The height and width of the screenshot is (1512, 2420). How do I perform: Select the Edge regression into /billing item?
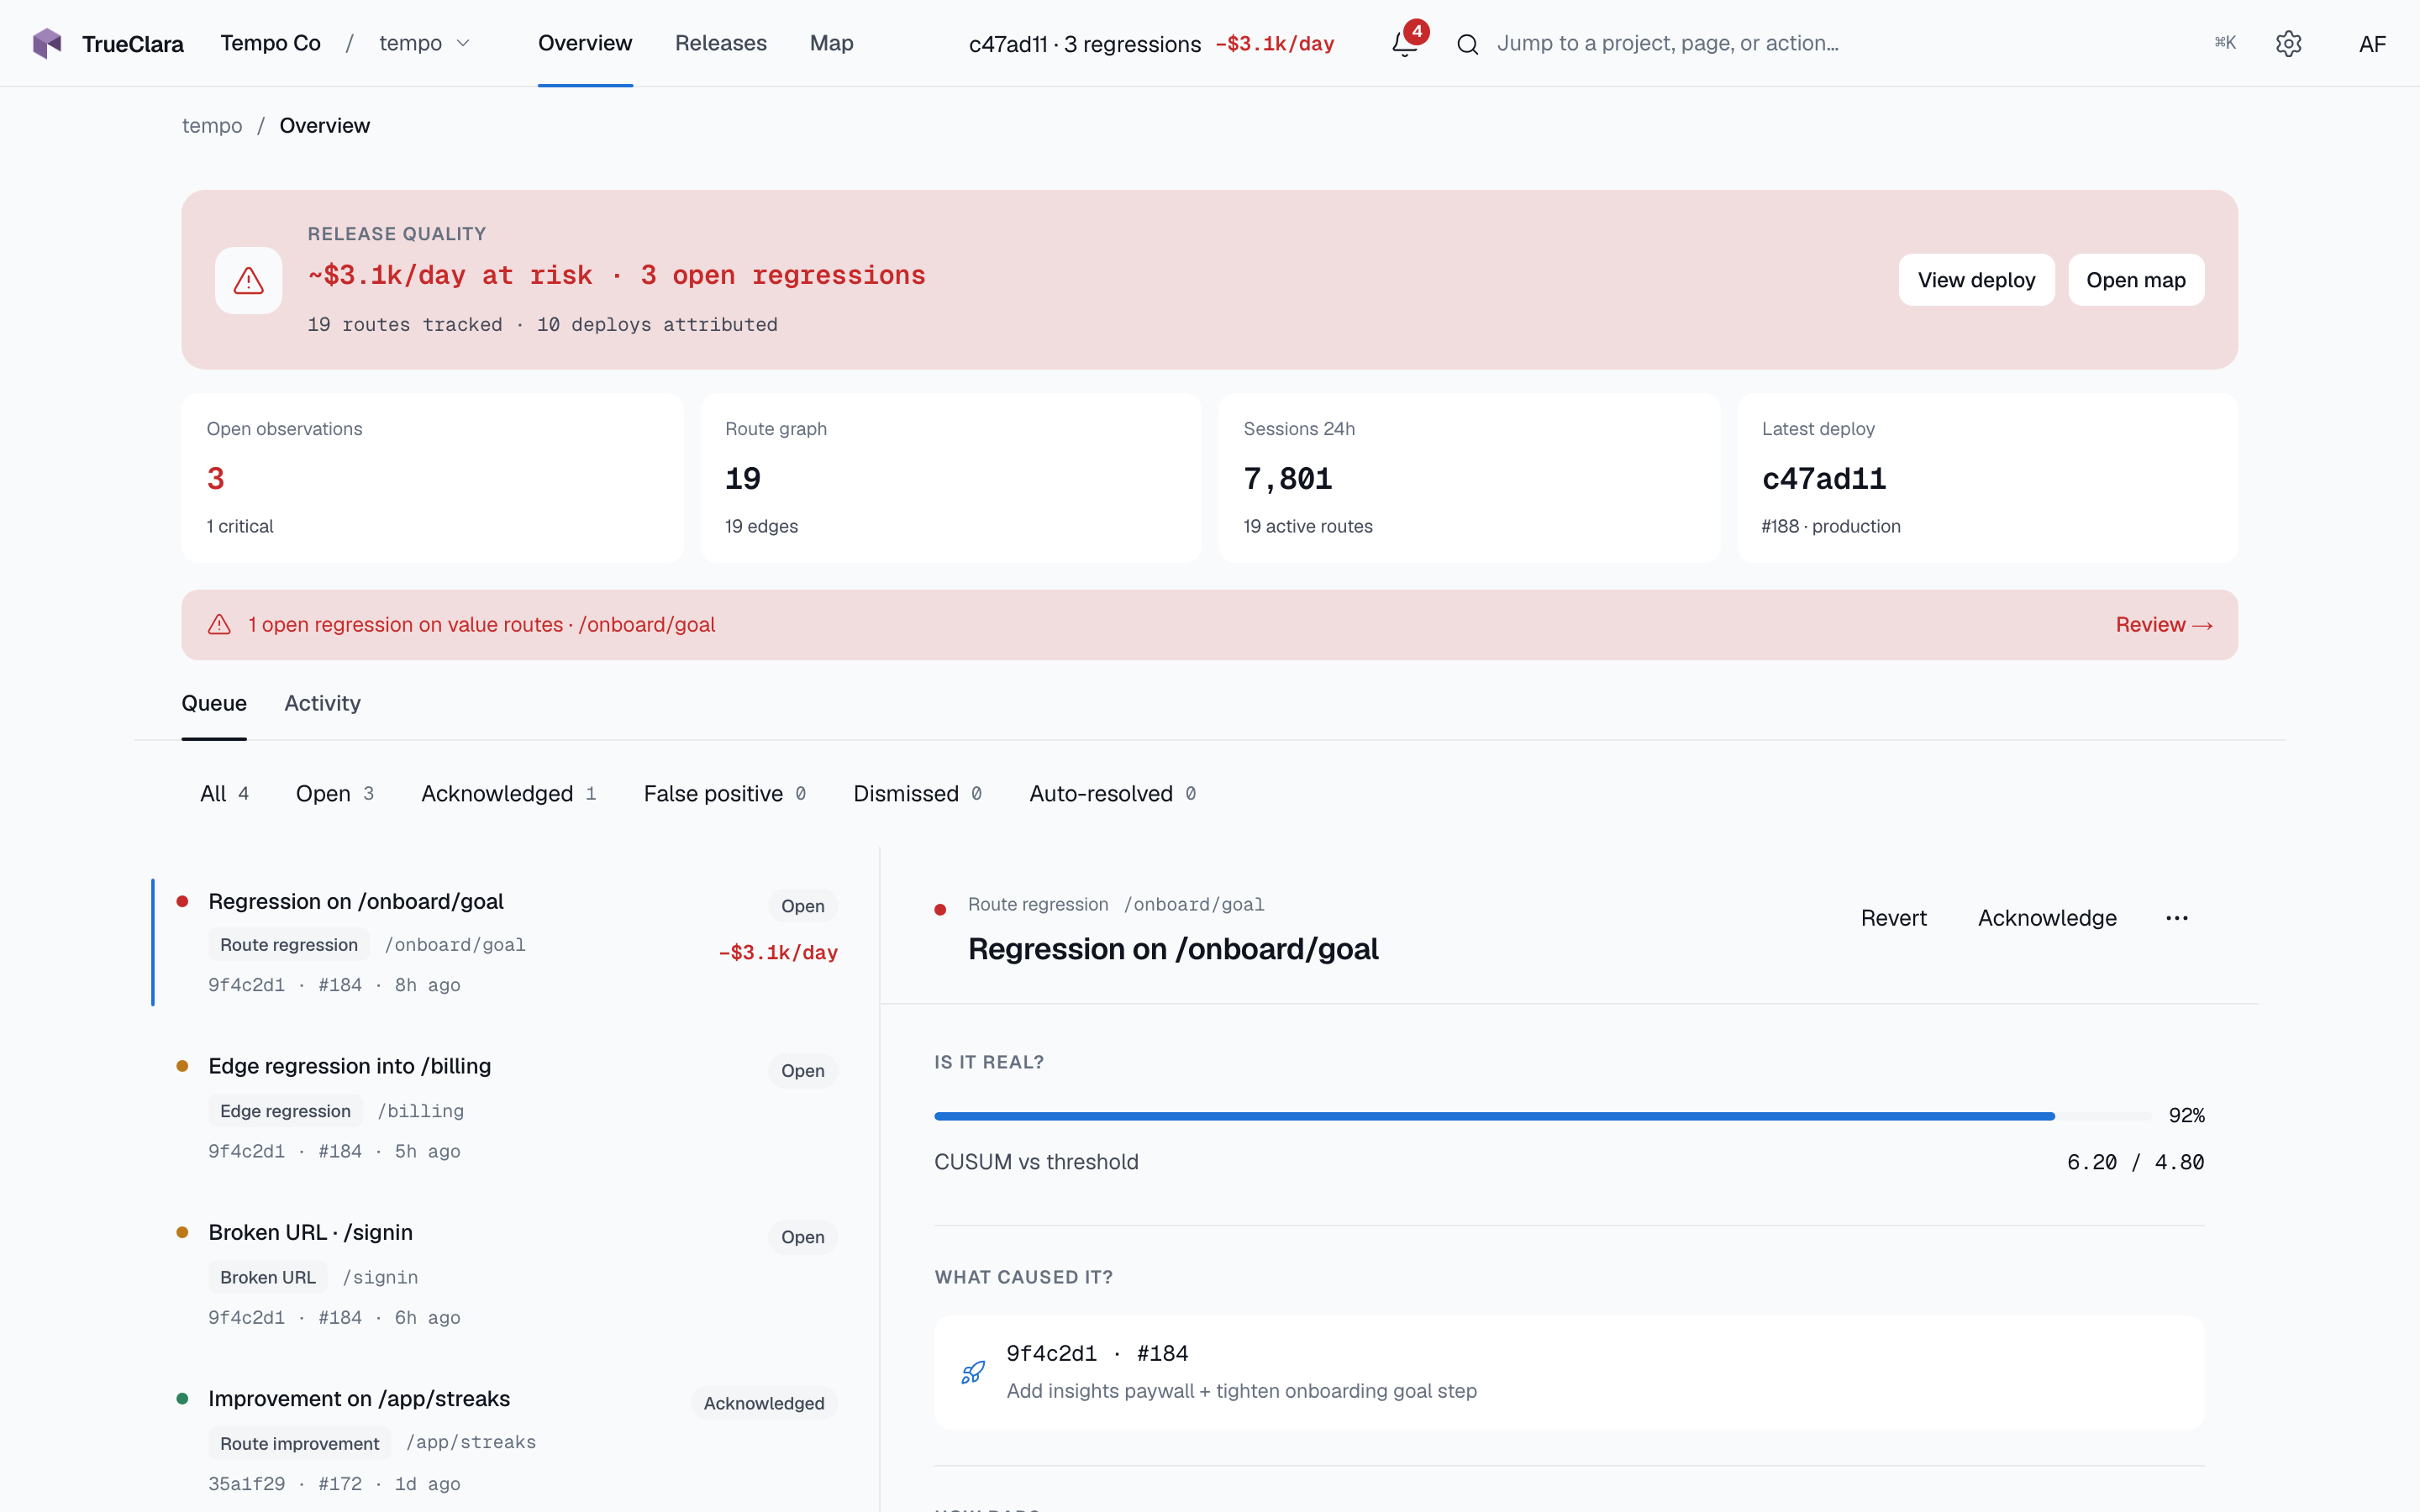(507, 1107)
